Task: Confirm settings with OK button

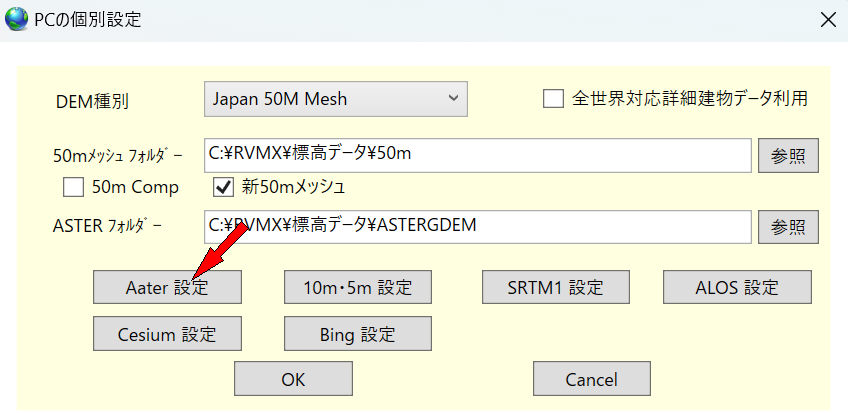Action: click(x=293, y=379)
